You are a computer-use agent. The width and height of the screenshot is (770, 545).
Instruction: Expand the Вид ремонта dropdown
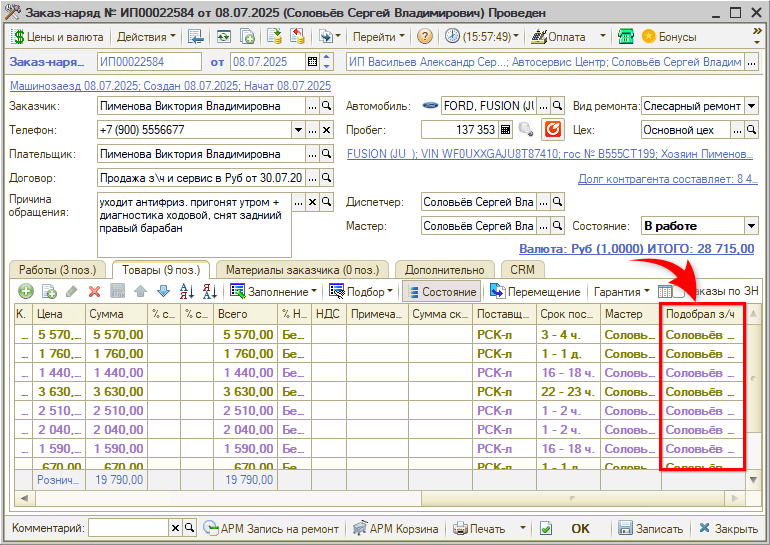click(751, 106)
